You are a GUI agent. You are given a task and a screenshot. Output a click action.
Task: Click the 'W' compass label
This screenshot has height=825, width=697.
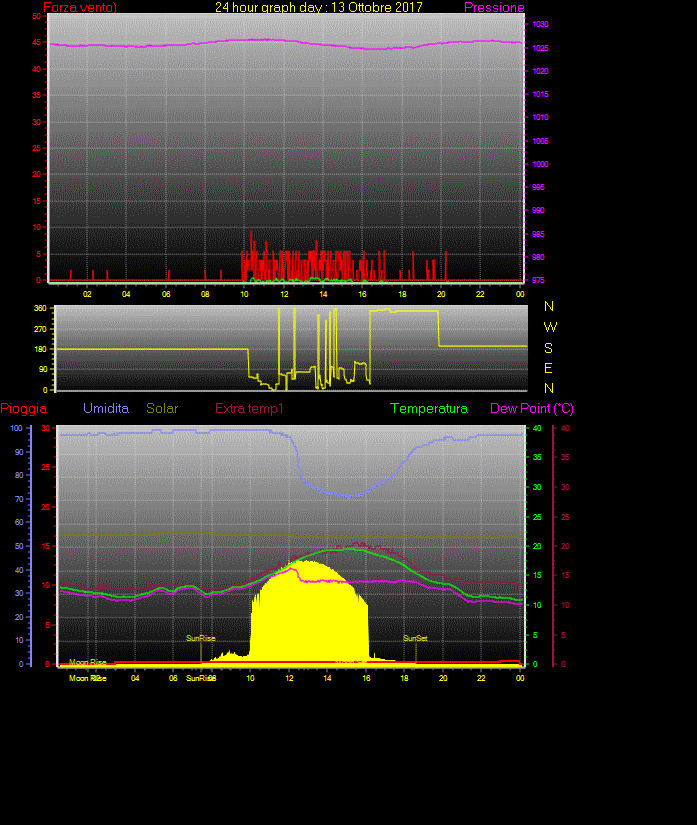(550, 327)
